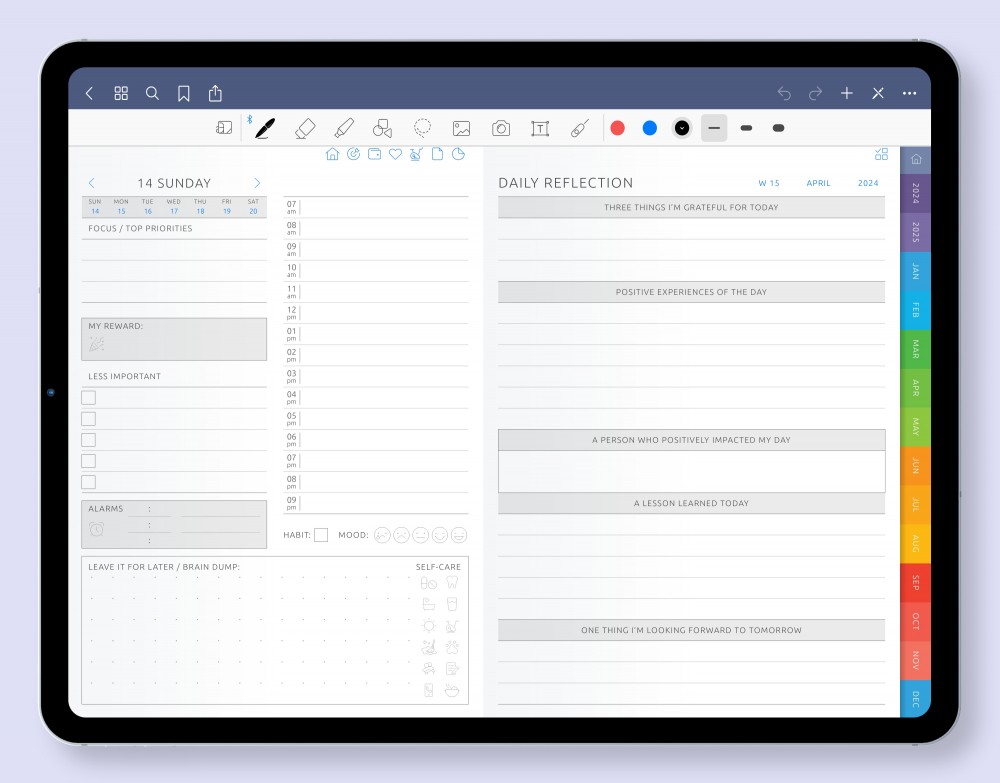Open the goals target icon page
Image resolution: width=1000 pixels, height=783 pixels.
tap(353, 154)
